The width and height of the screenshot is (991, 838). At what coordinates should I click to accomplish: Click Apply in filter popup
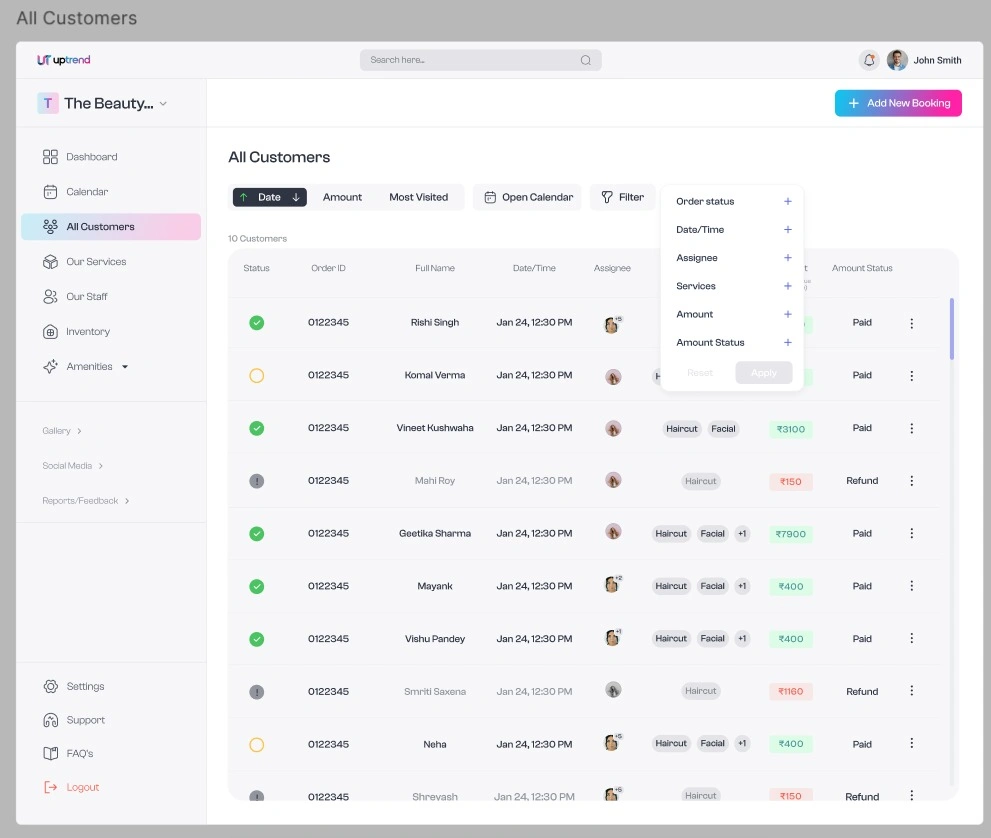[x=763, y=373]
